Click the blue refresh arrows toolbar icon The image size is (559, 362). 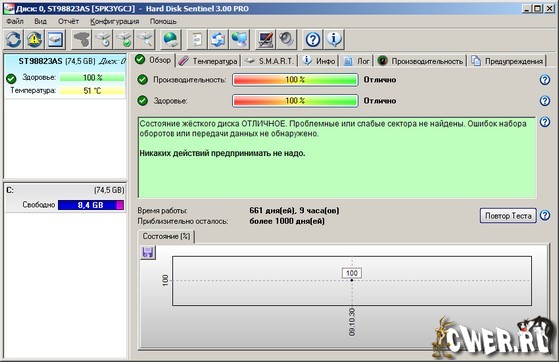(x=14, y=39)
